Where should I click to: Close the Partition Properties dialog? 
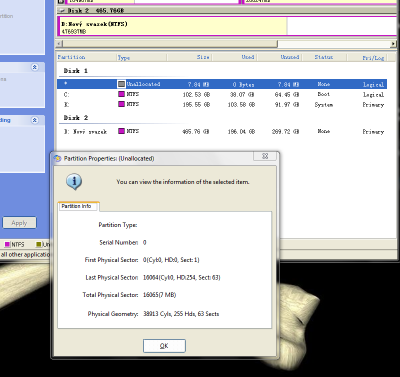pos(265,156)
